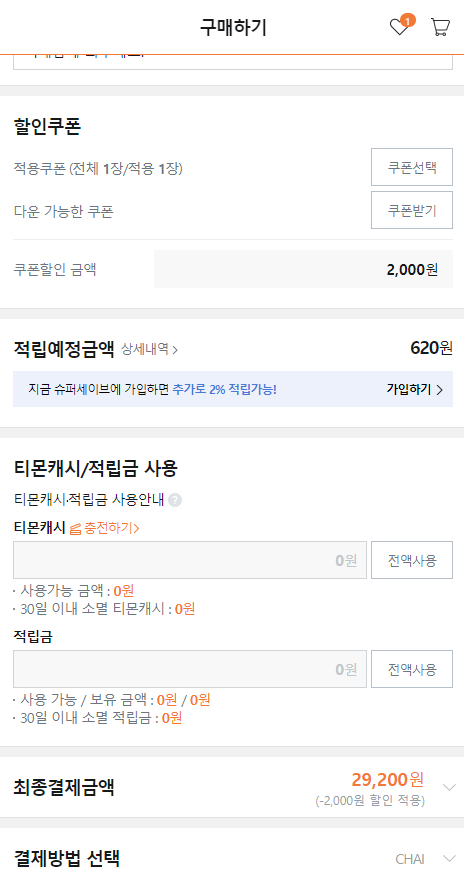The image size is (464, 888).
Task: Click the 충전하기 coin stack icon
Action: point(76,529)
